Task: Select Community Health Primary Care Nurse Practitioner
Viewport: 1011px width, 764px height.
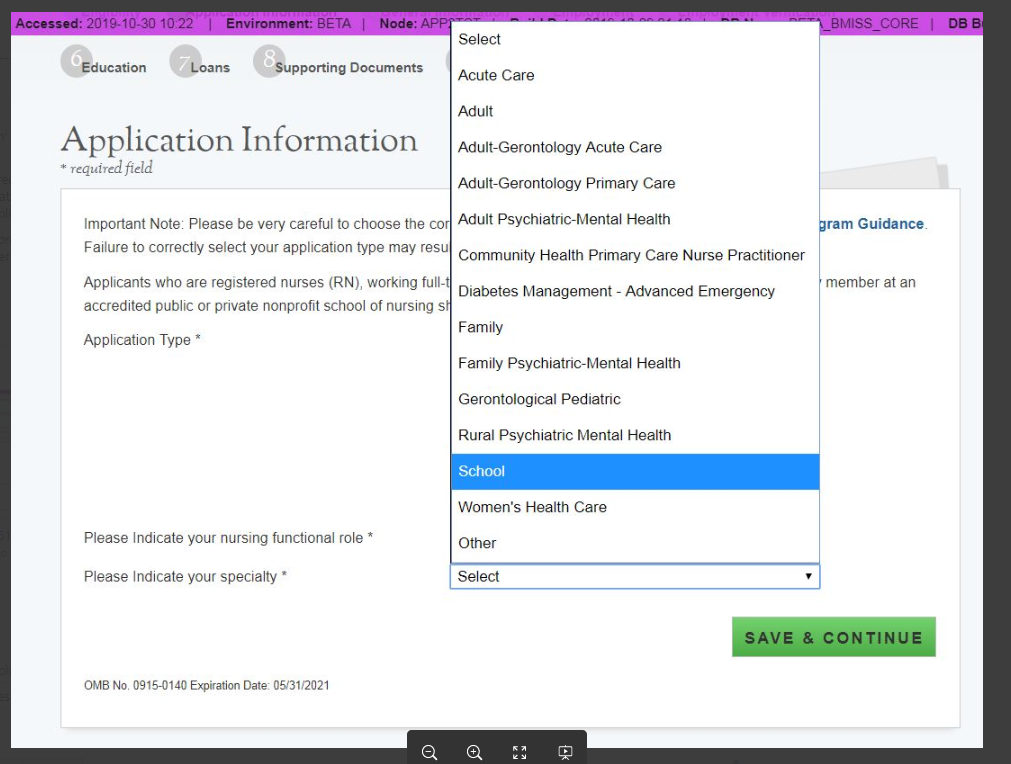Action: click(x=631, y=255)
